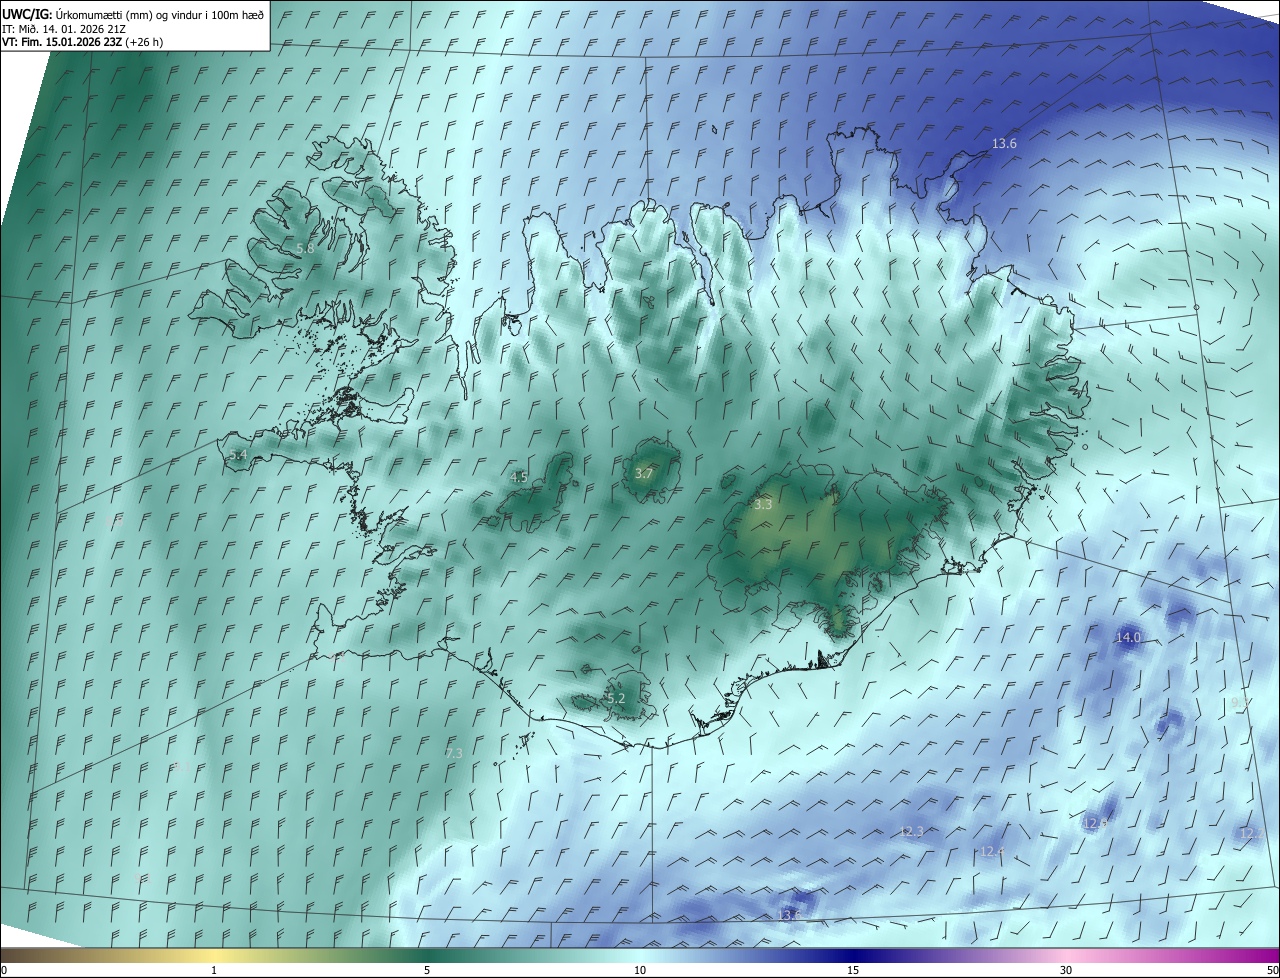
Task: Click the 3.7 value on the central glacier
Action: [644, 474]
